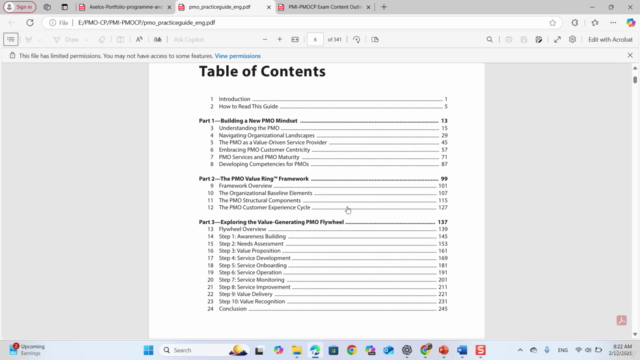Open the Upcoming Earnings widget

point(27,350)
